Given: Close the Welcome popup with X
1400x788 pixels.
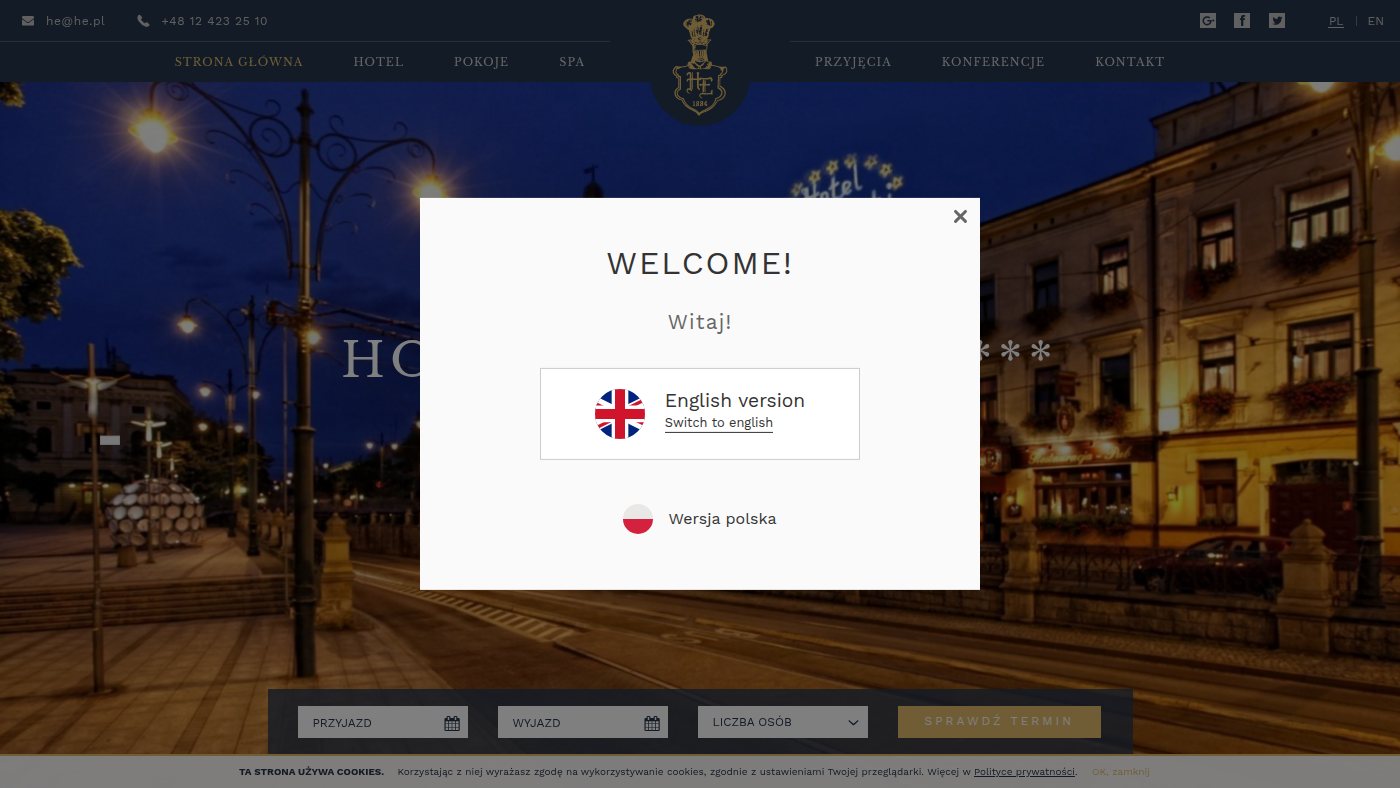Looking at the screenshot, I should point(960,216).
